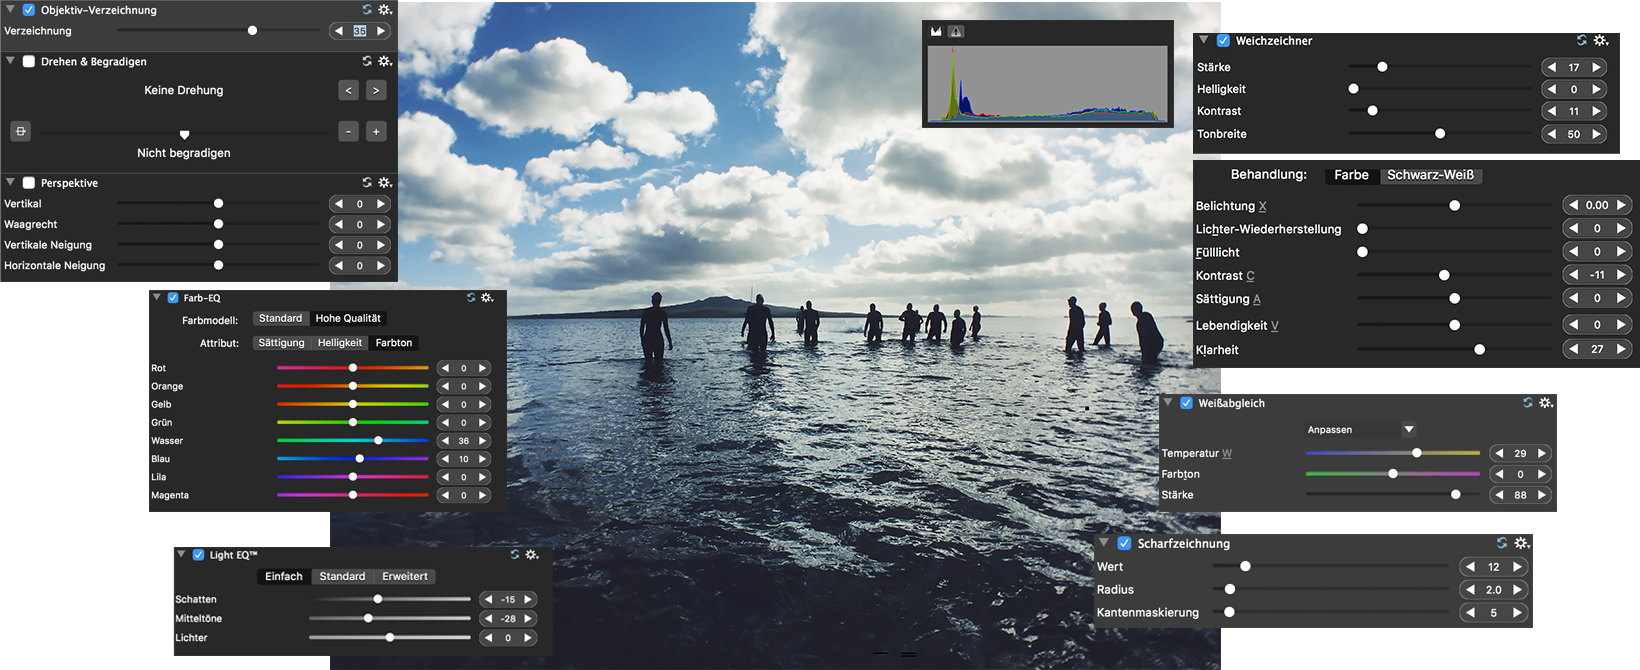Toggle the exposure warning icon beside histogram
1640x670 pixels.
(956, 32)
